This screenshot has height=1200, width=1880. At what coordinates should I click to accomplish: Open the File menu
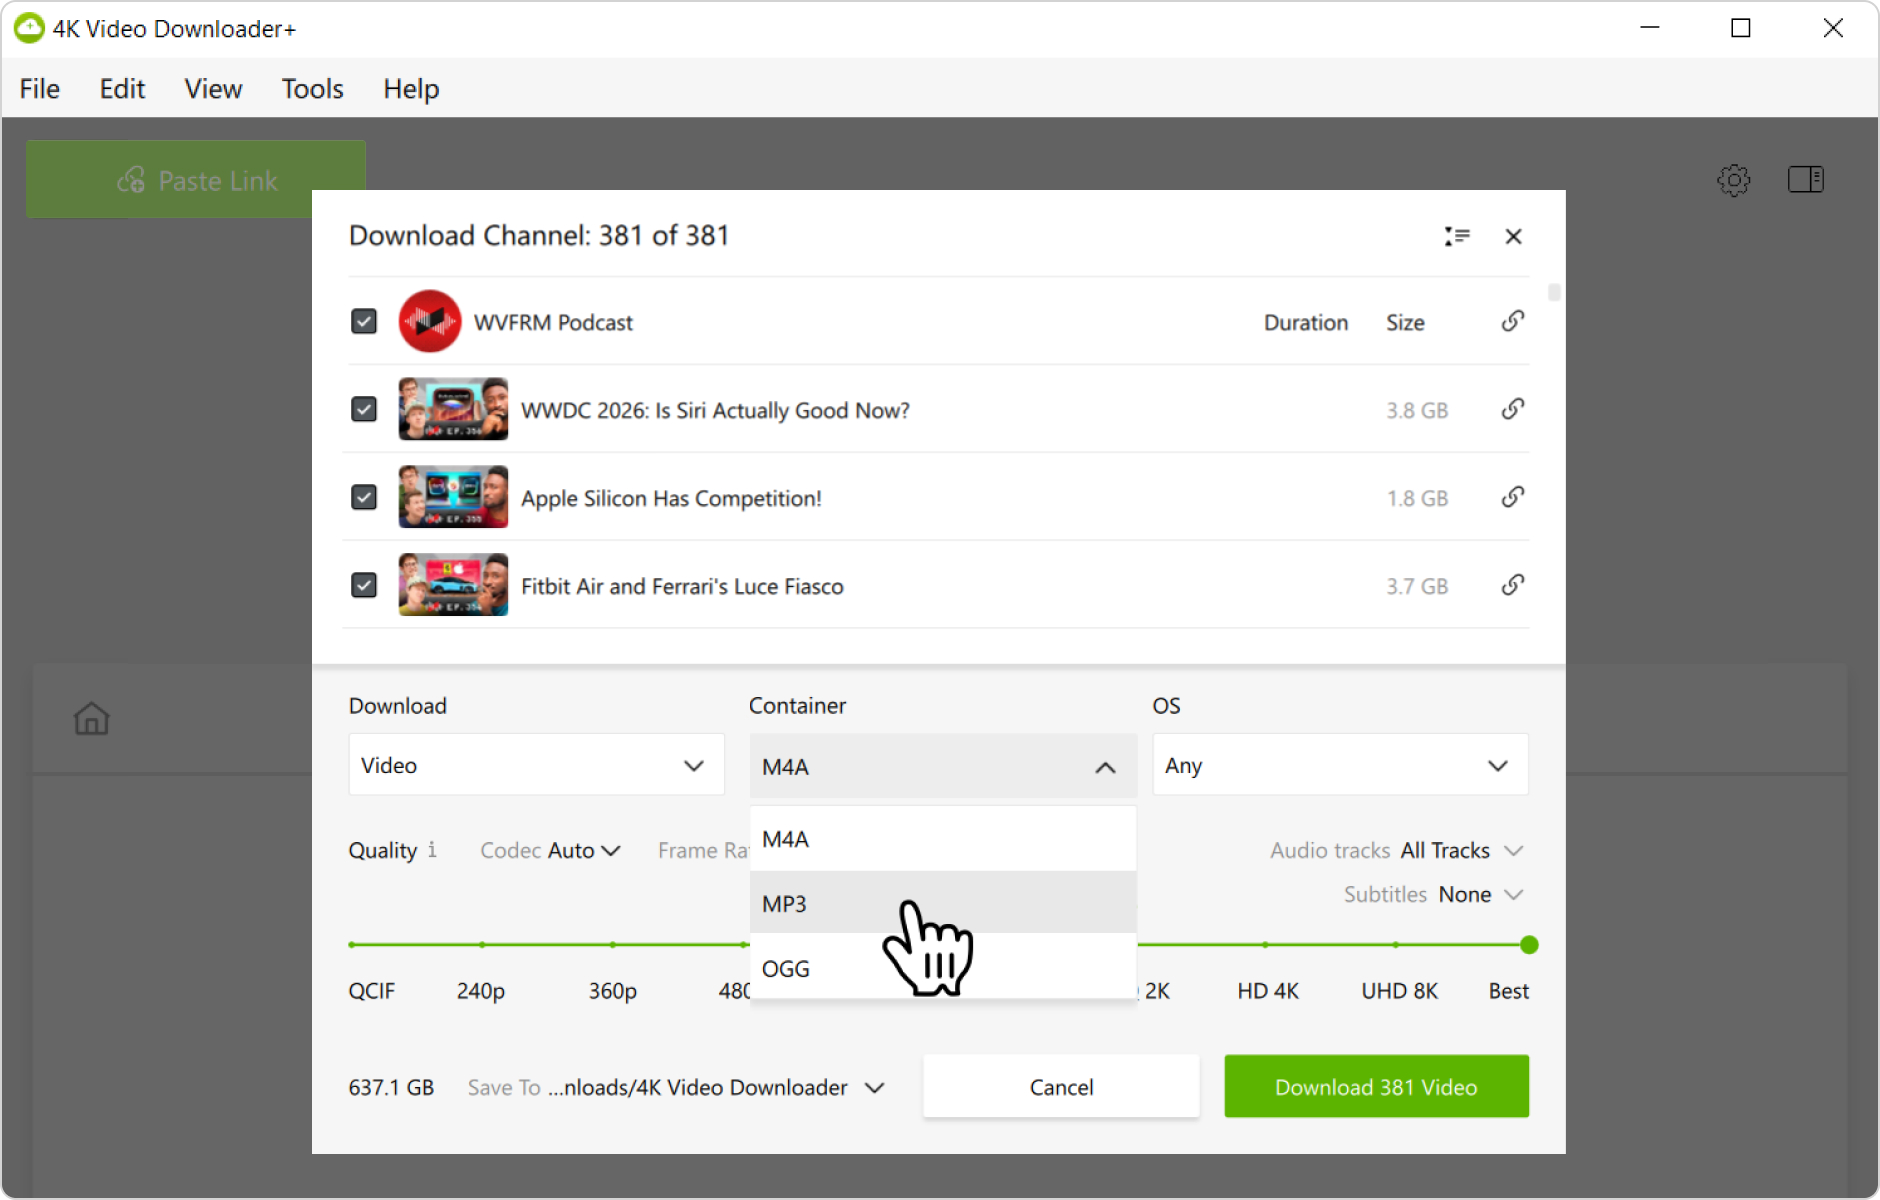point(40,89)
